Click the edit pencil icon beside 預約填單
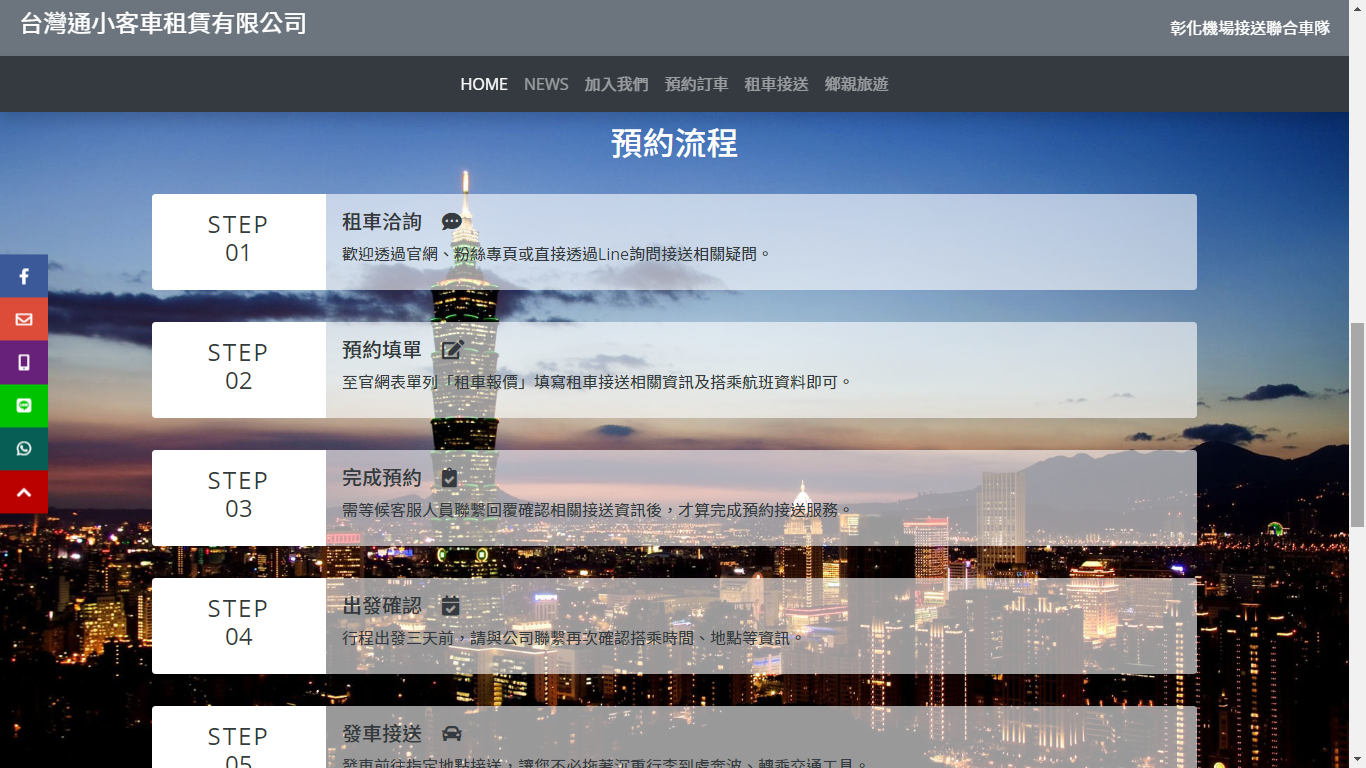Viewport: 1366px width, 768px height. (453, 350)
